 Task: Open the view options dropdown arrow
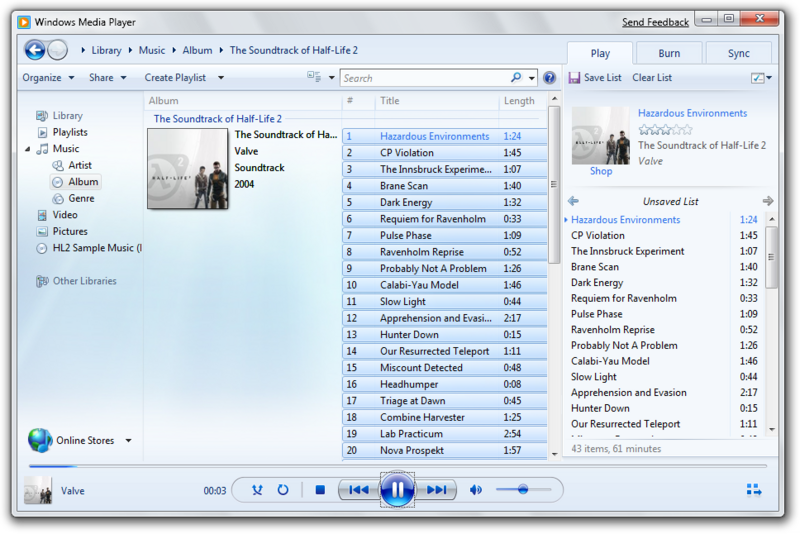(331, 78)
